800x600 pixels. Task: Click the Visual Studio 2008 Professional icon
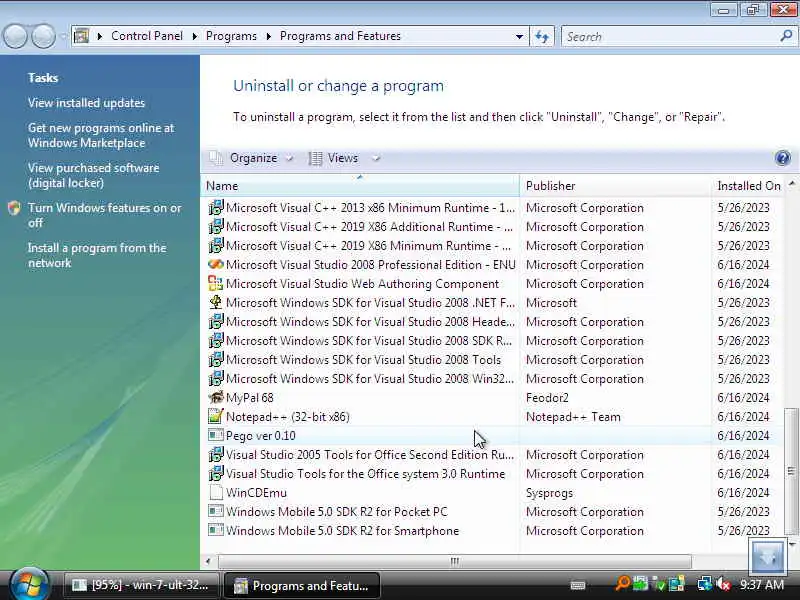[216, 264]
